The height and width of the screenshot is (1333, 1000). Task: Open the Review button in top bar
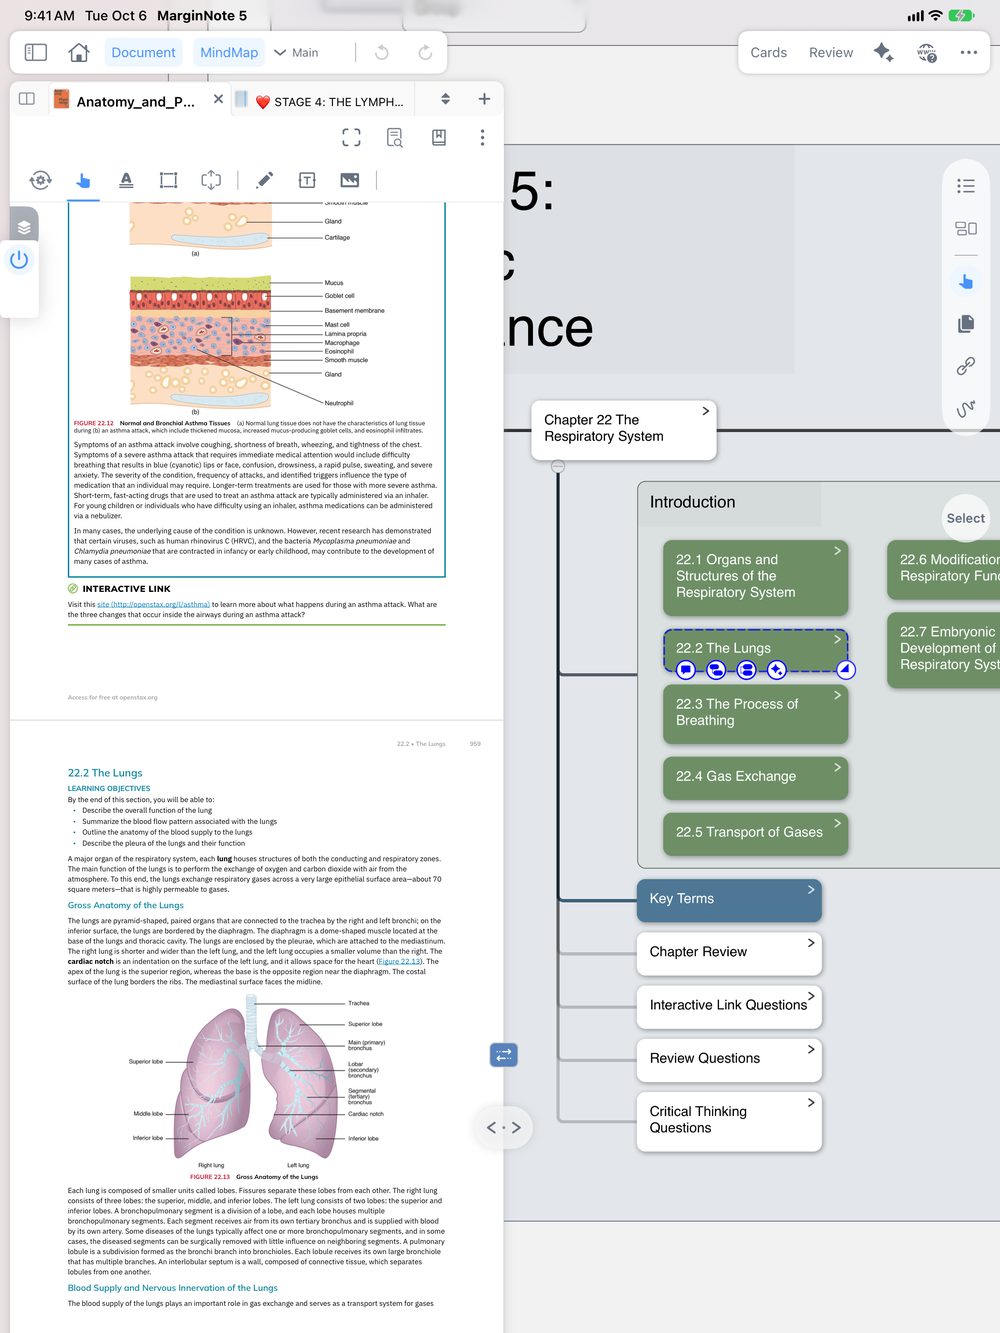[x=831, y=52]
